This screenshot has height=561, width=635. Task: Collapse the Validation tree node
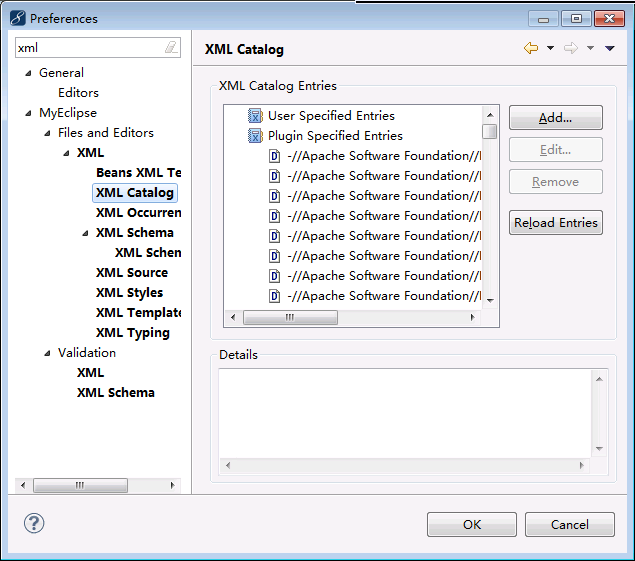click(47, 353)
